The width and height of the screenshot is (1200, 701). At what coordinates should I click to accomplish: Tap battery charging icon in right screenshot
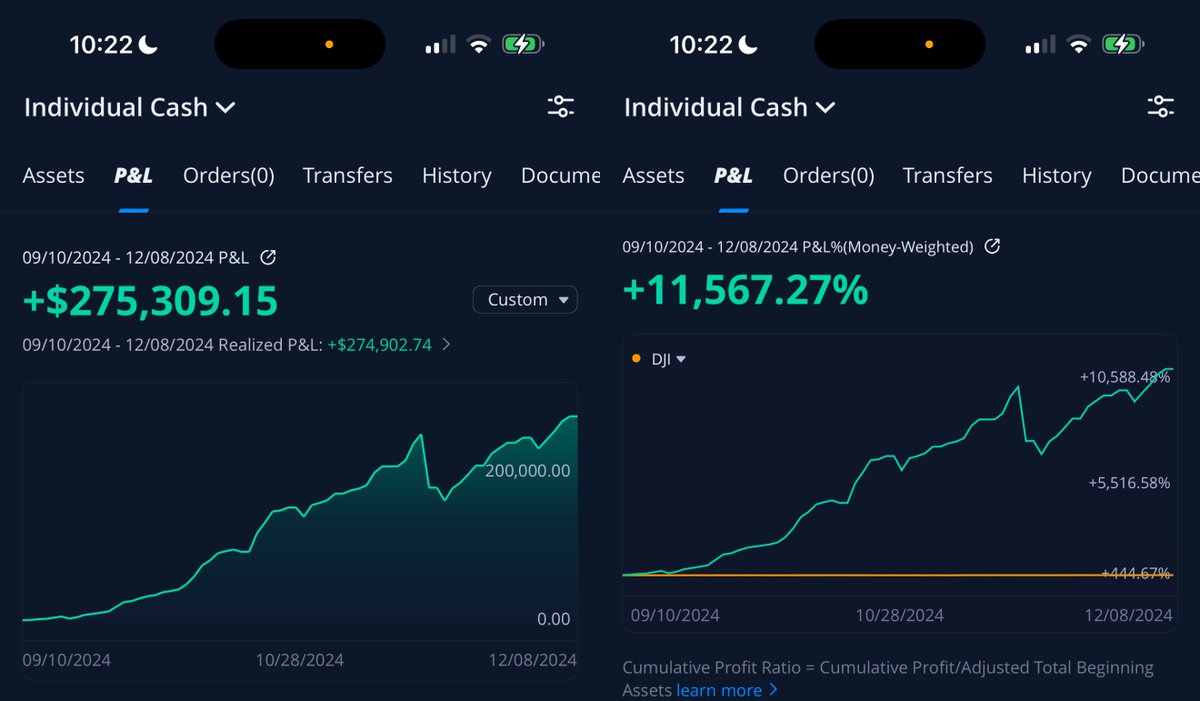tap(1122, 45)
